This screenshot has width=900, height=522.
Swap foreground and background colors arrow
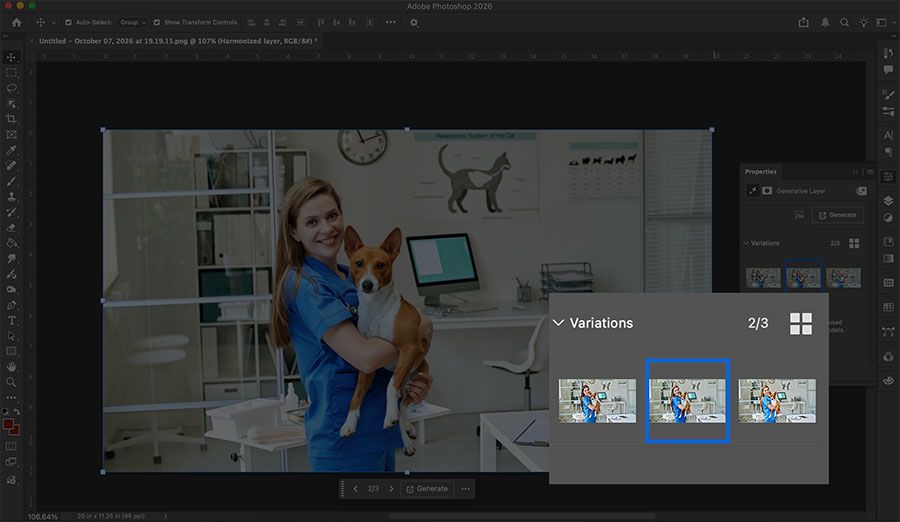tap(17, 411)
